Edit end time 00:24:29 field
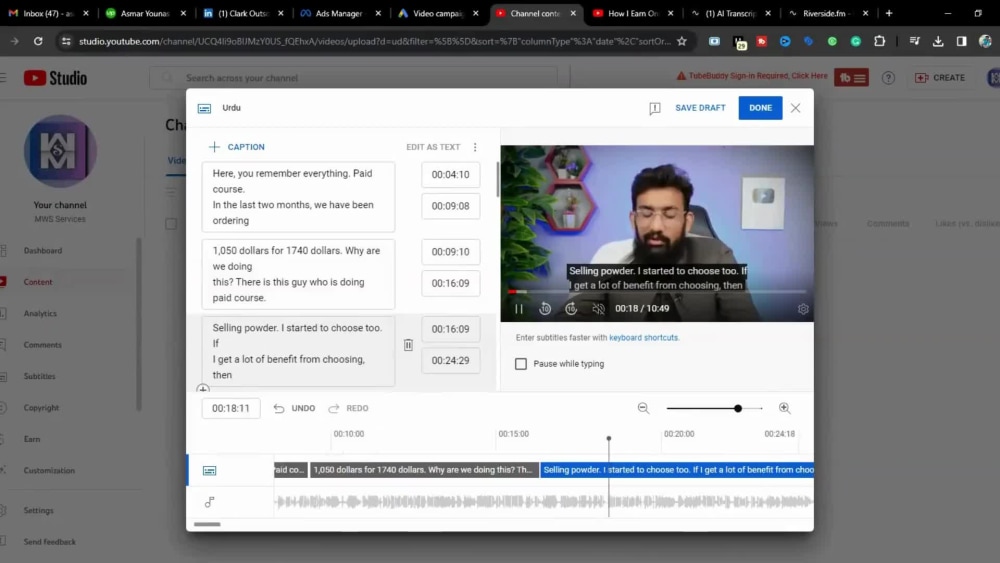The width and height of the screenshot is (1000, 563). tap(450, 360)
